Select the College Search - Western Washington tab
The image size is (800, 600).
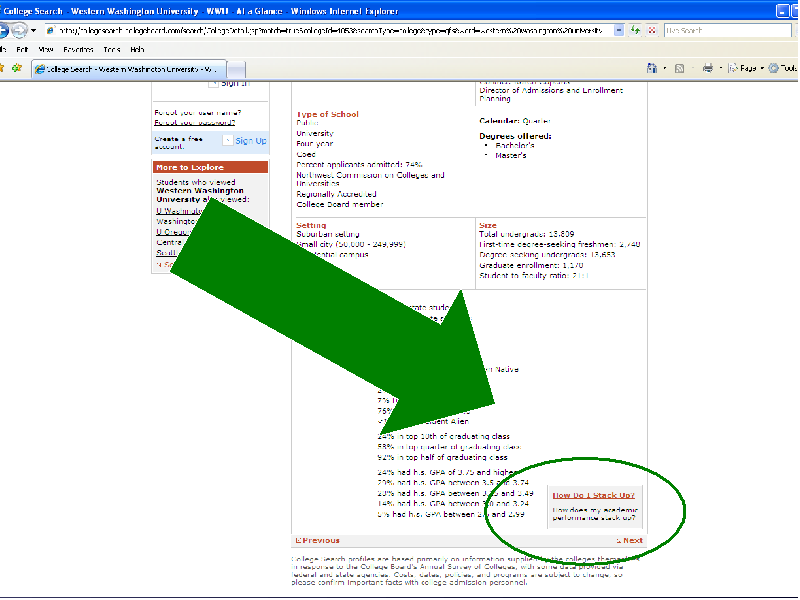[129, 69]
